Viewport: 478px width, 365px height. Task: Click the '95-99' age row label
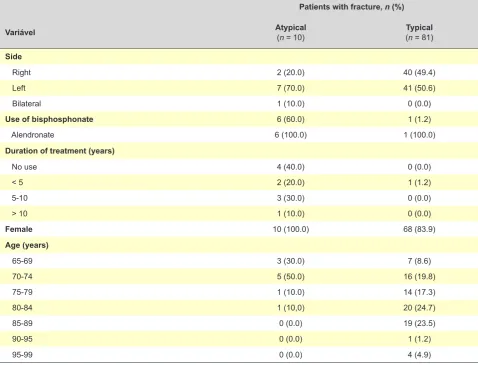22,355
